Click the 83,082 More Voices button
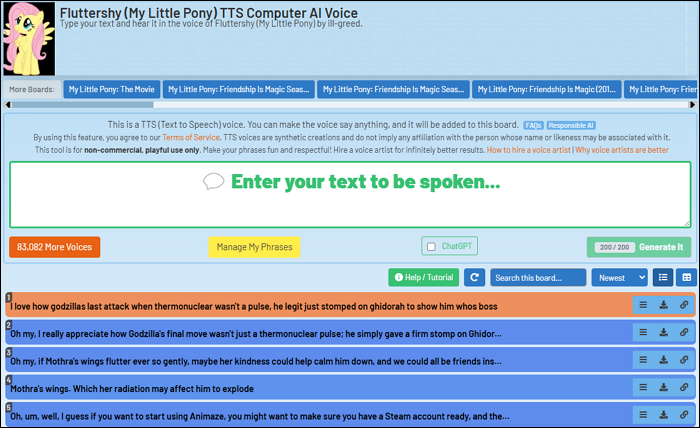This screenshot has width=700, height=428. point(54,247)
